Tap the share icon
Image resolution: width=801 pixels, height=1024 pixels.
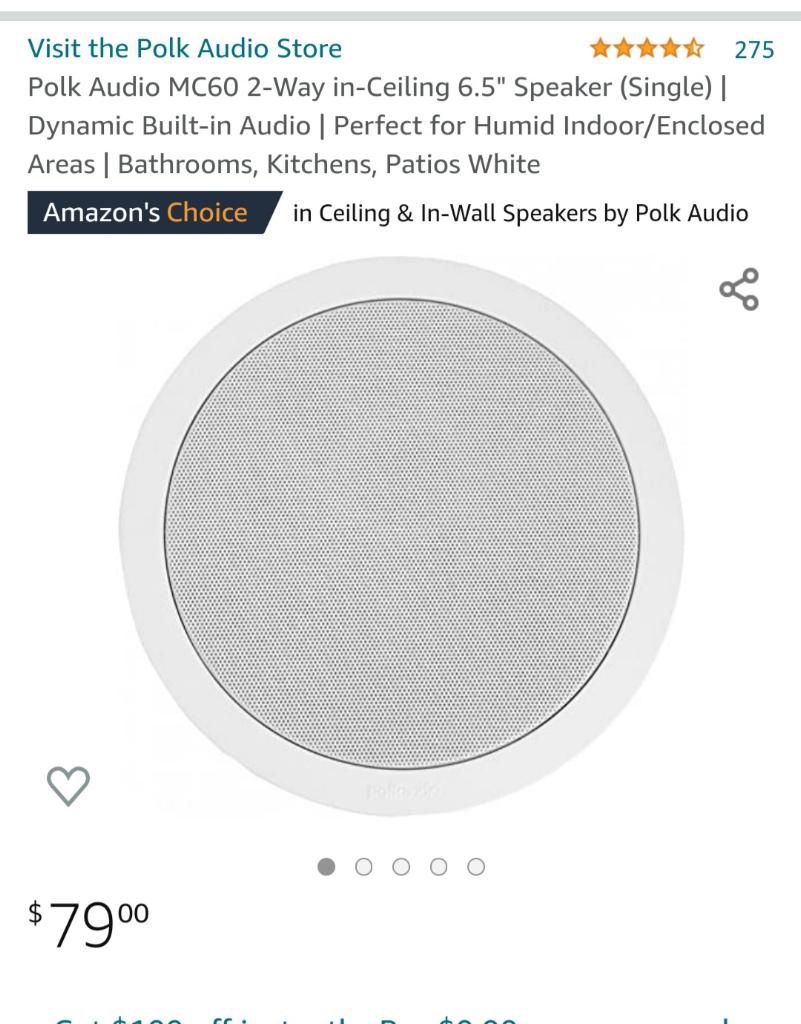pyautogui.click(x=739, y=289)
